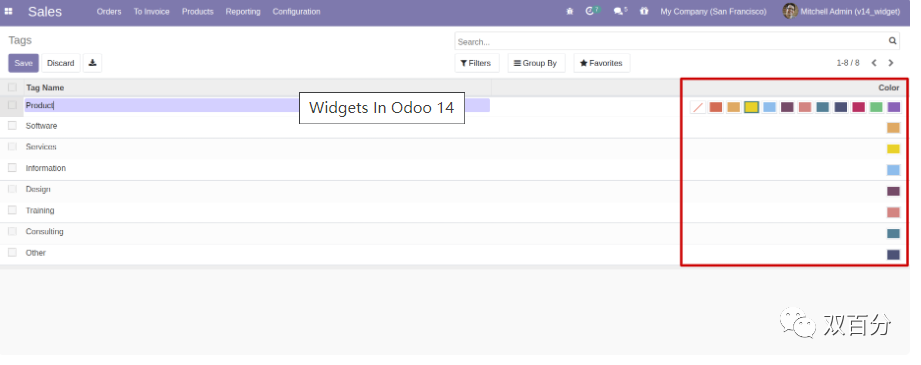This screenshot has width=921, height=365.
Task: Click the search magnifier icon
Action: (893, 41)
